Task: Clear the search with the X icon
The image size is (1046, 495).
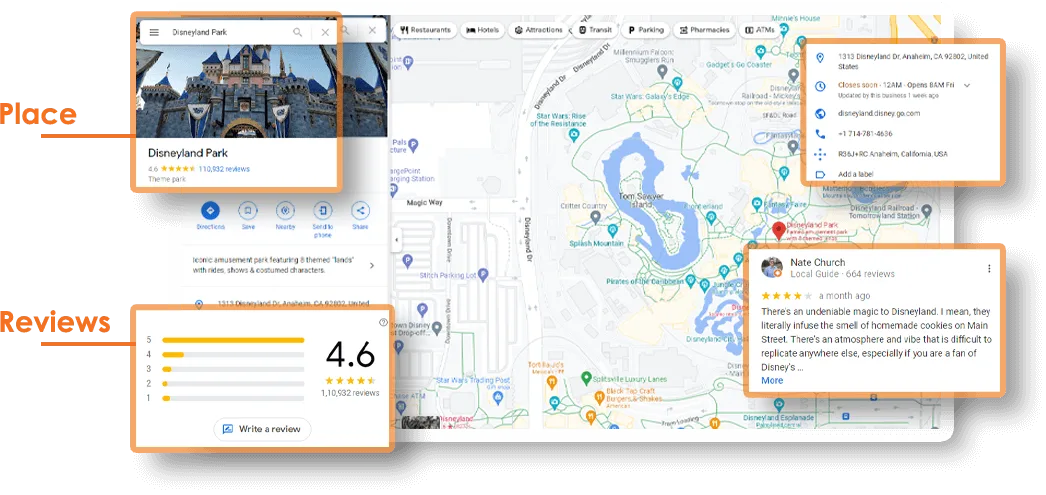Action: [x=325, y=32]
